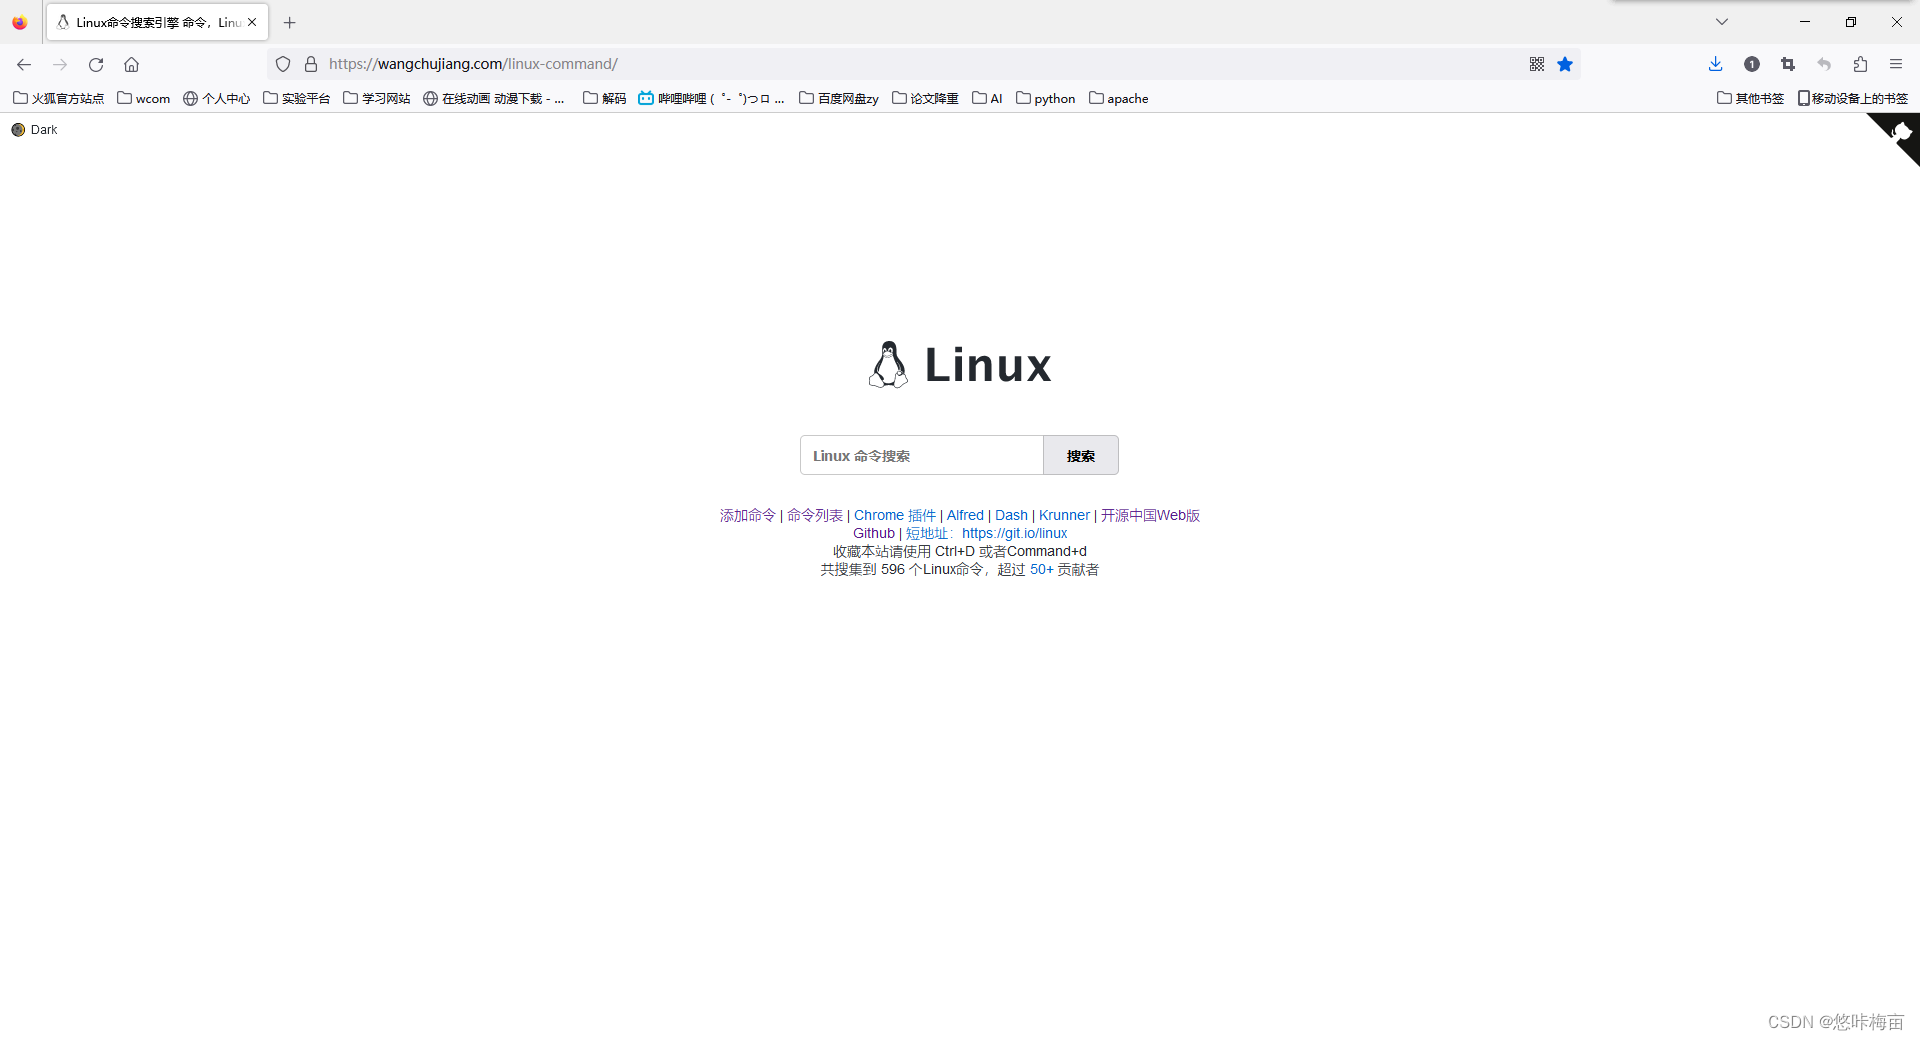Click the Firefox logo icon at top left
Screen dimensions: 1920x1040
[19, 22]
